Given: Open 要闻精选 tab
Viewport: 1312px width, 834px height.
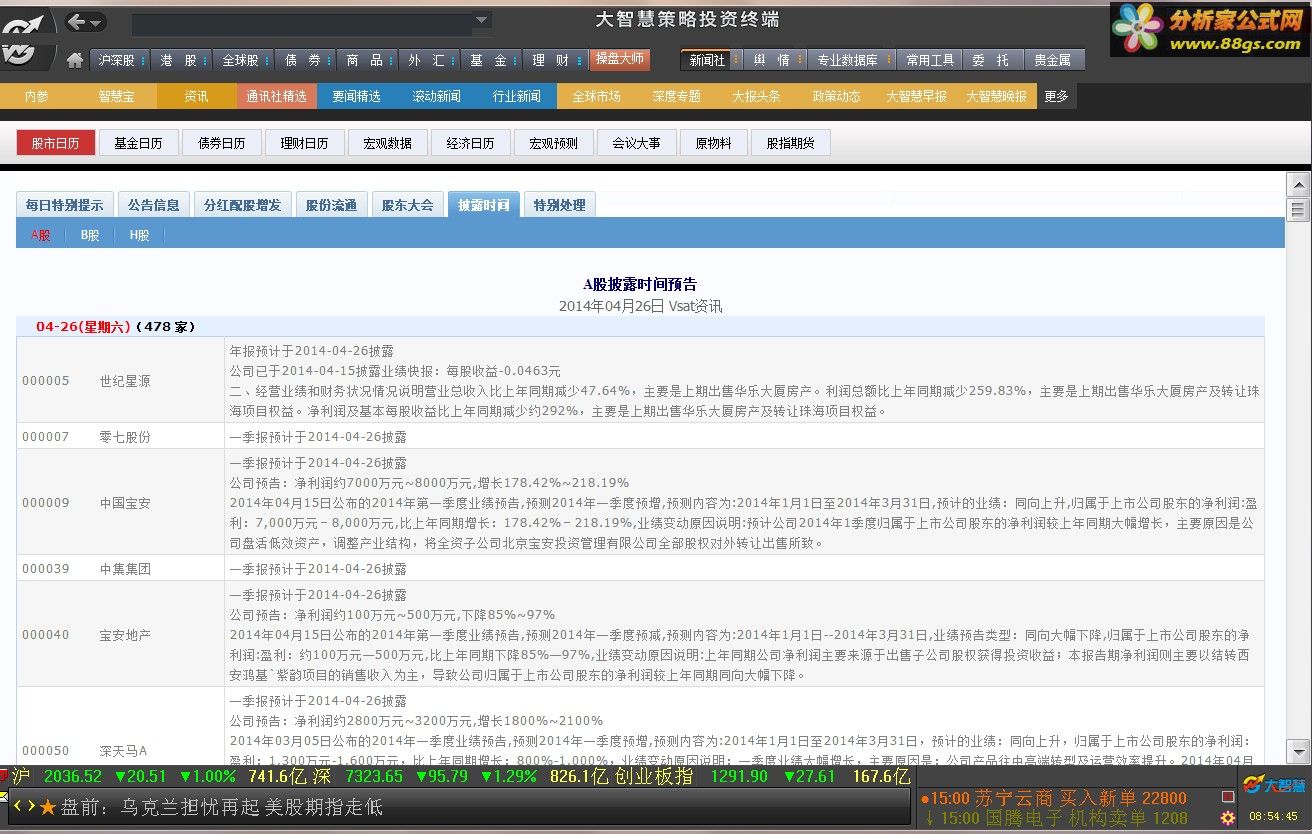Looking at the screenshot, I should [357, 96].
